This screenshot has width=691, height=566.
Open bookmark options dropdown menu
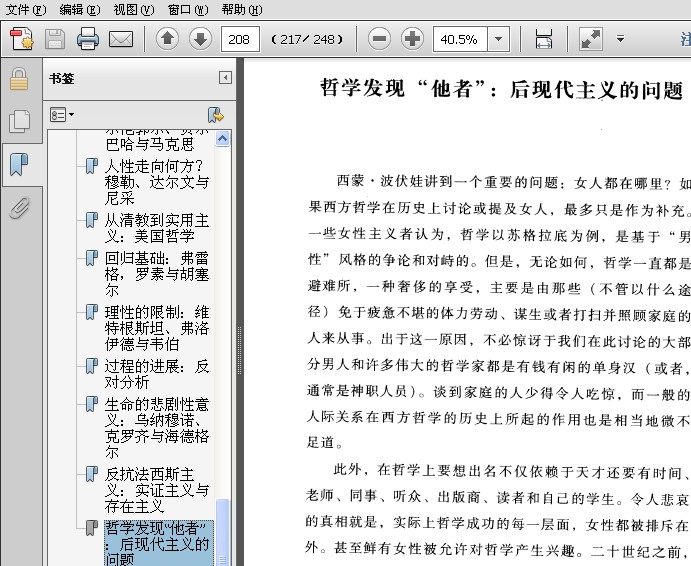(x=62, y=115)
